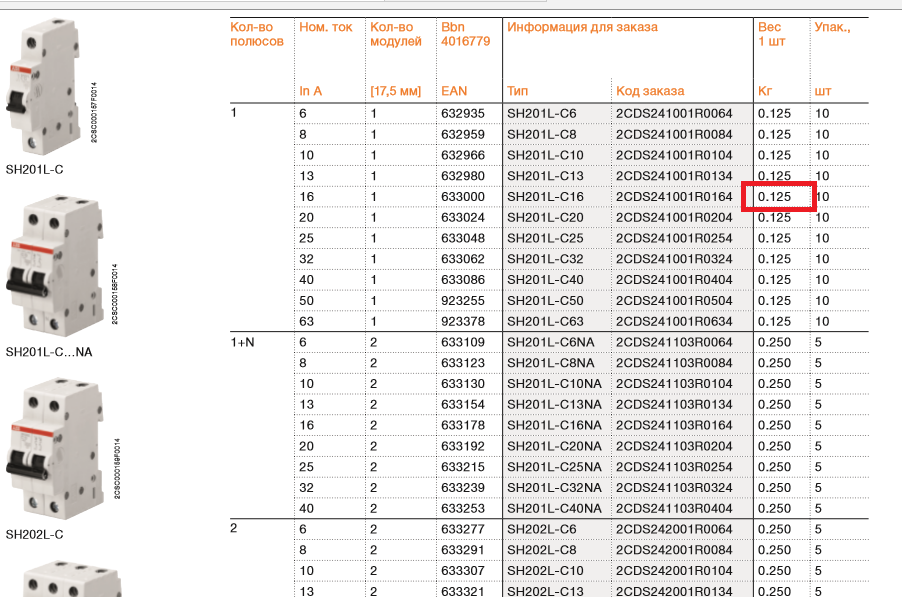This screenshot has width=902, height=597.
Task: Select order code 2CDS241001R0324
Action: (x=674, y=259)
